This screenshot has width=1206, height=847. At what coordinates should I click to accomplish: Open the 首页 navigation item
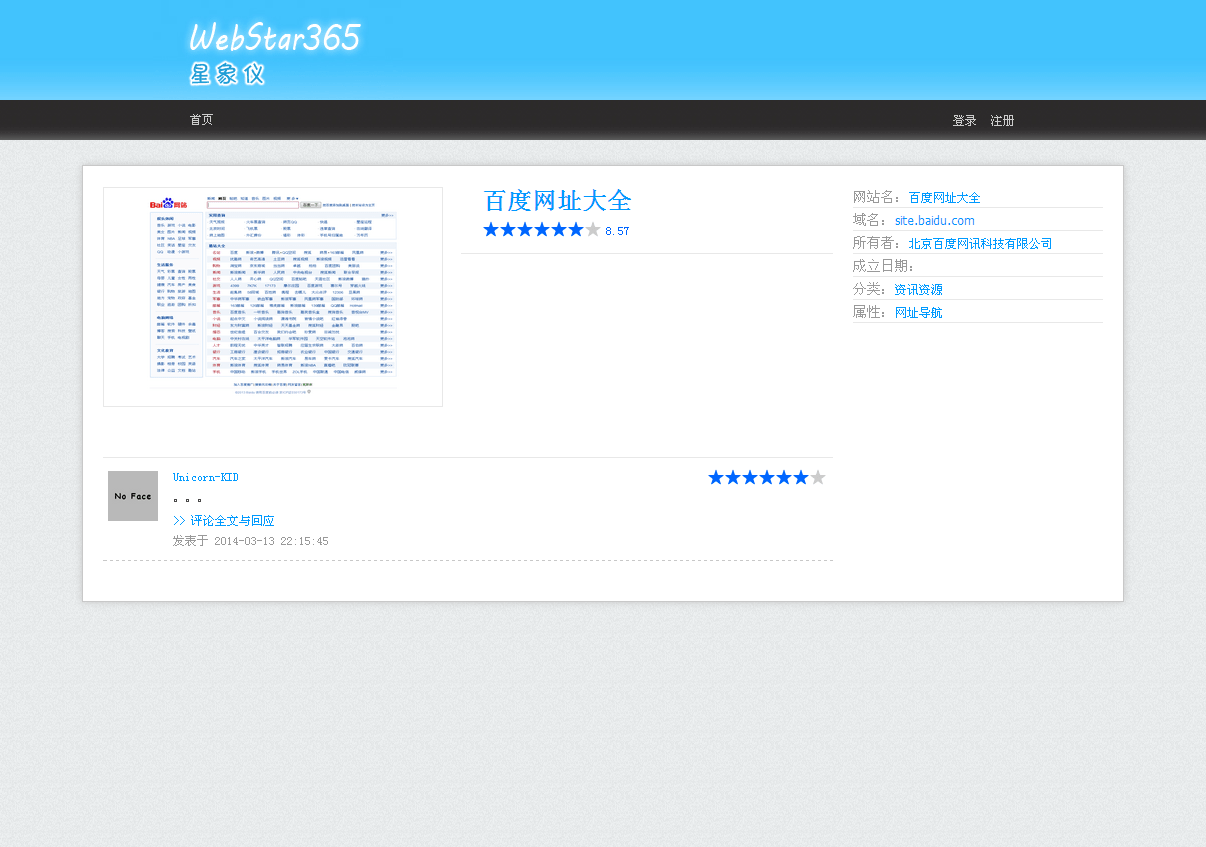pos(201,120)
